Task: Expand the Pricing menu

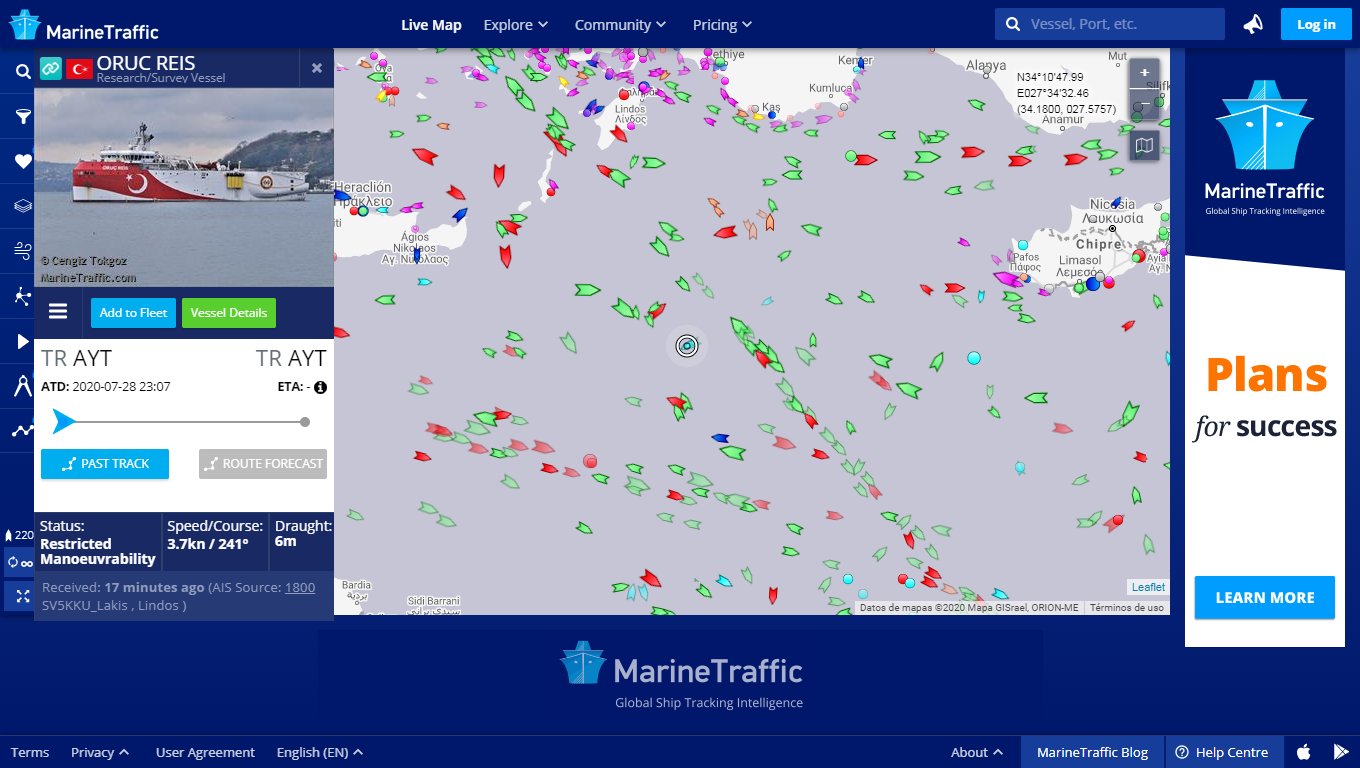Action: point(722,25)
